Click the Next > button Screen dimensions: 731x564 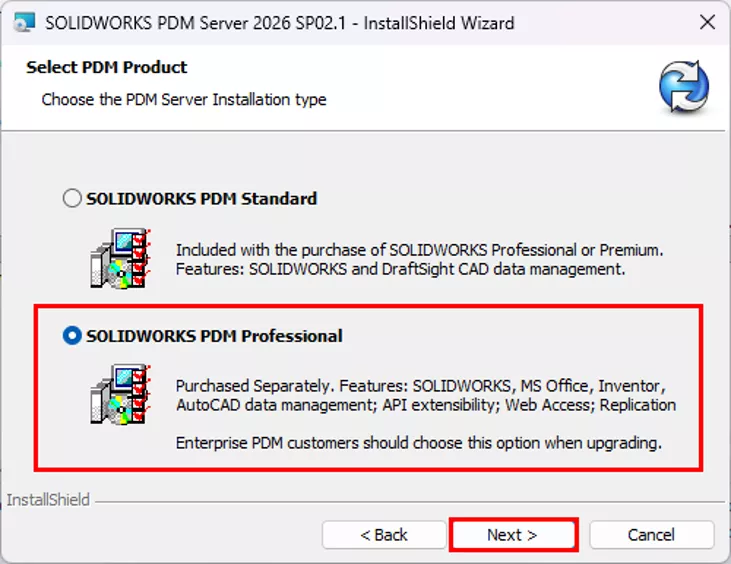[513, 535]
